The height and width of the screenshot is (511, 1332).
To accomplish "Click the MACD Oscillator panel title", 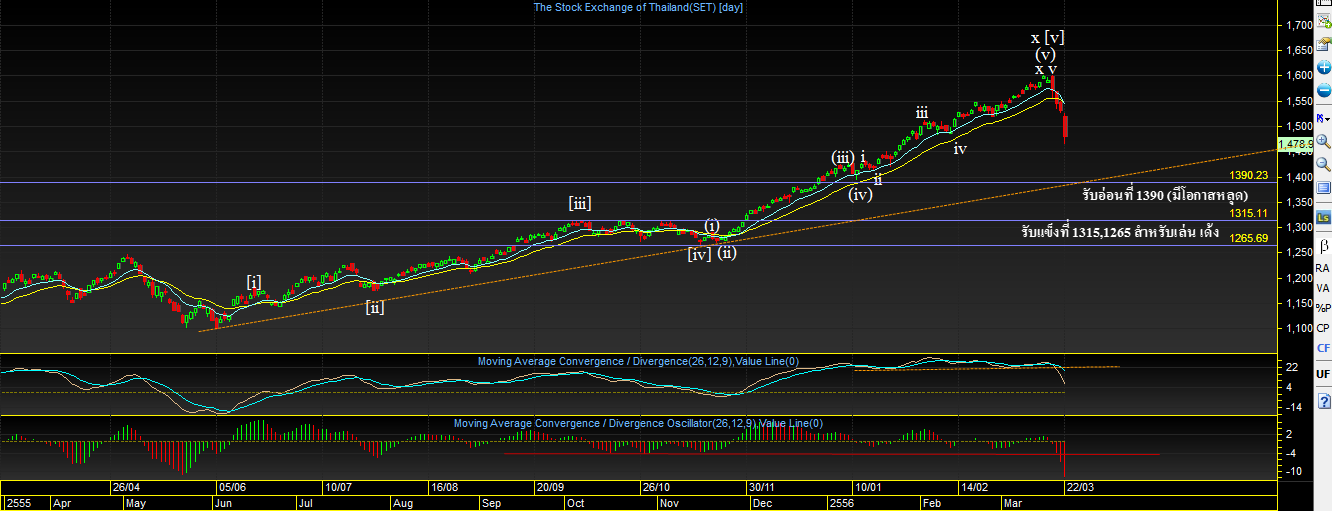I will click(638, 423).
